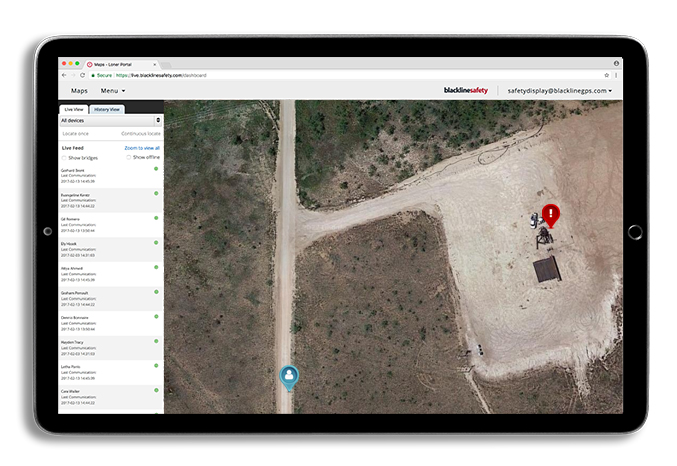677x466 pixels.
Task: Expand the Menu dropdown
Action: [x=112, y=91]
